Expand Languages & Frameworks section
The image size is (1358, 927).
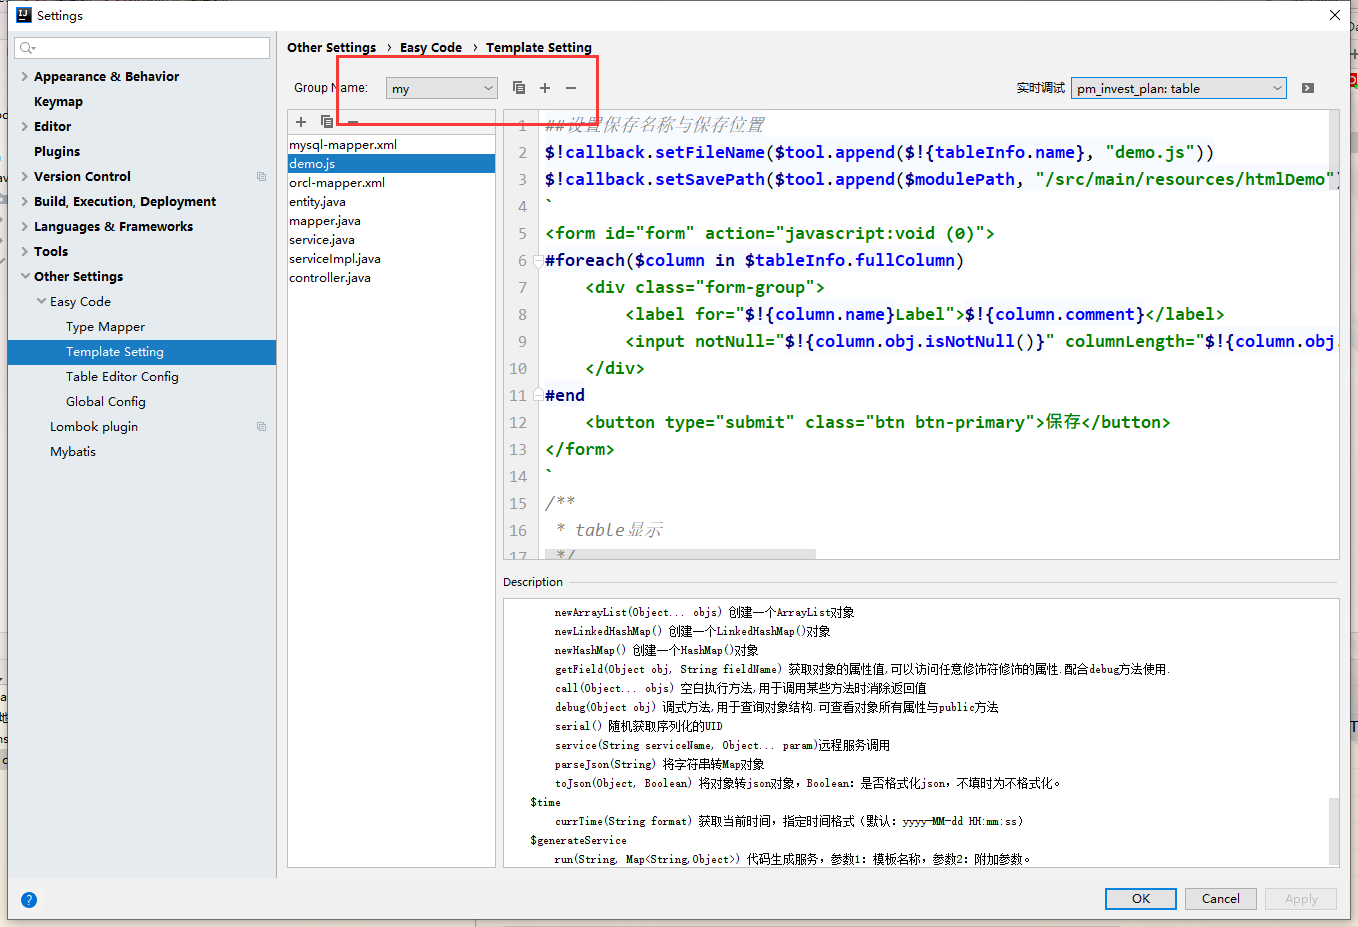pyautogui.click(x=25, y=227)
